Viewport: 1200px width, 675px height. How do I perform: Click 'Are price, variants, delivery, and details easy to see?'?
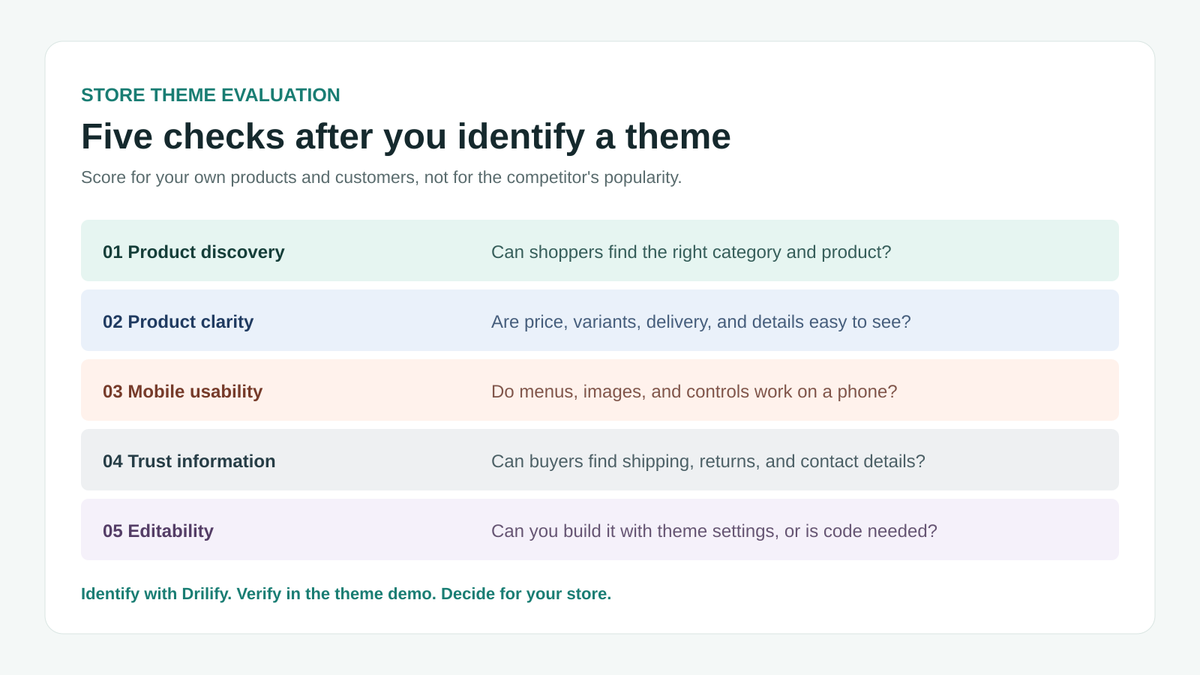(701, 322)
